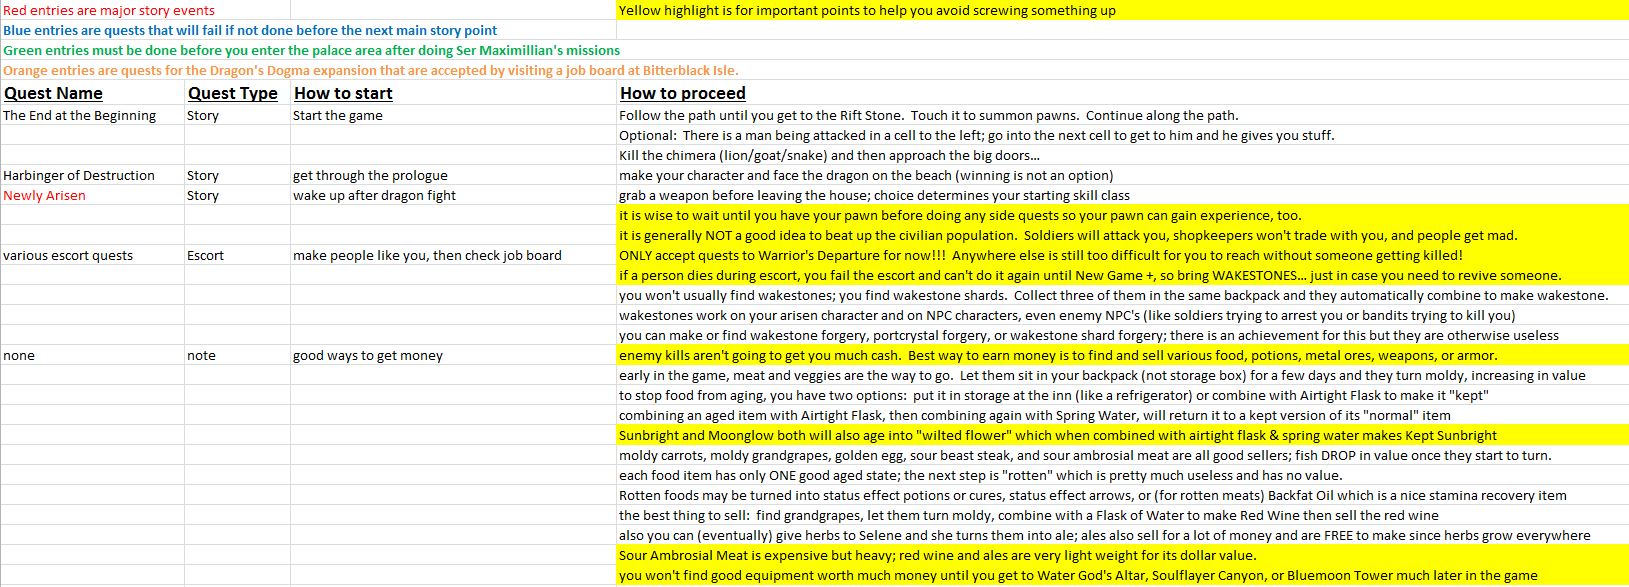The image size is (1629, 587).
Task: Select the 'Newly Arisen' quest cell
Action: point(93,195)
